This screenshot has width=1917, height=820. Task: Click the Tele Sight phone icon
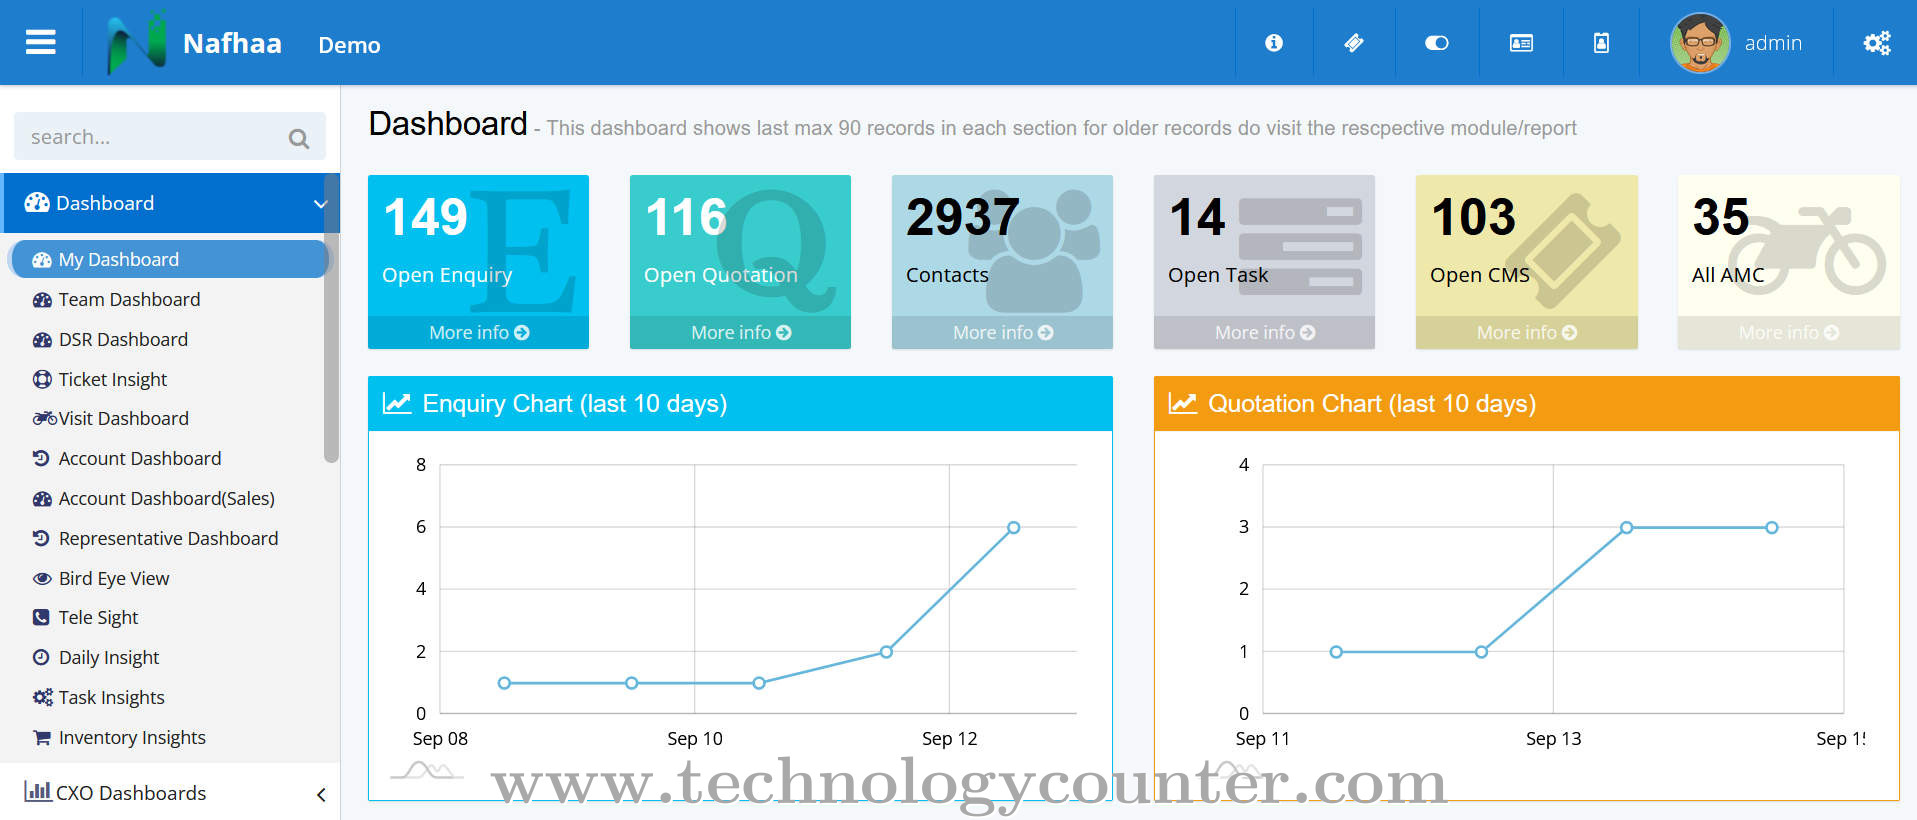tap(41, 617)
